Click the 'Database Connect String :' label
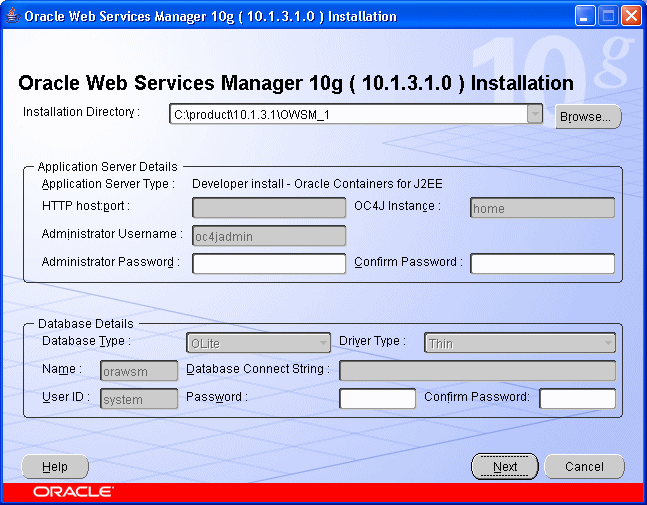The image size is (647, 505). click(x=258, y=369)
